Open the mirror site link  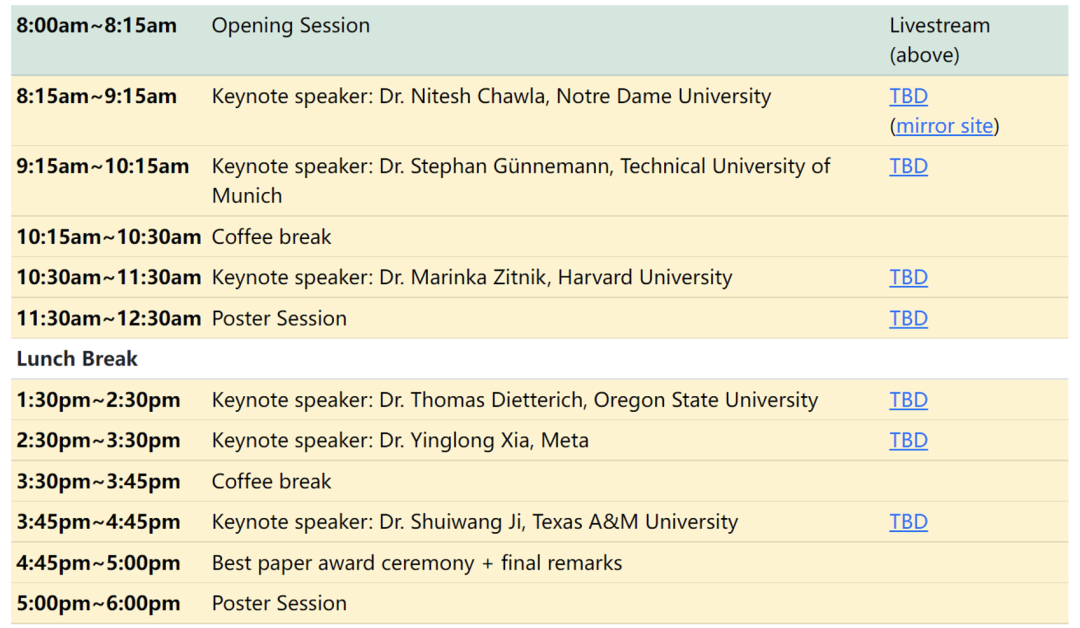(x=944, y=126)
